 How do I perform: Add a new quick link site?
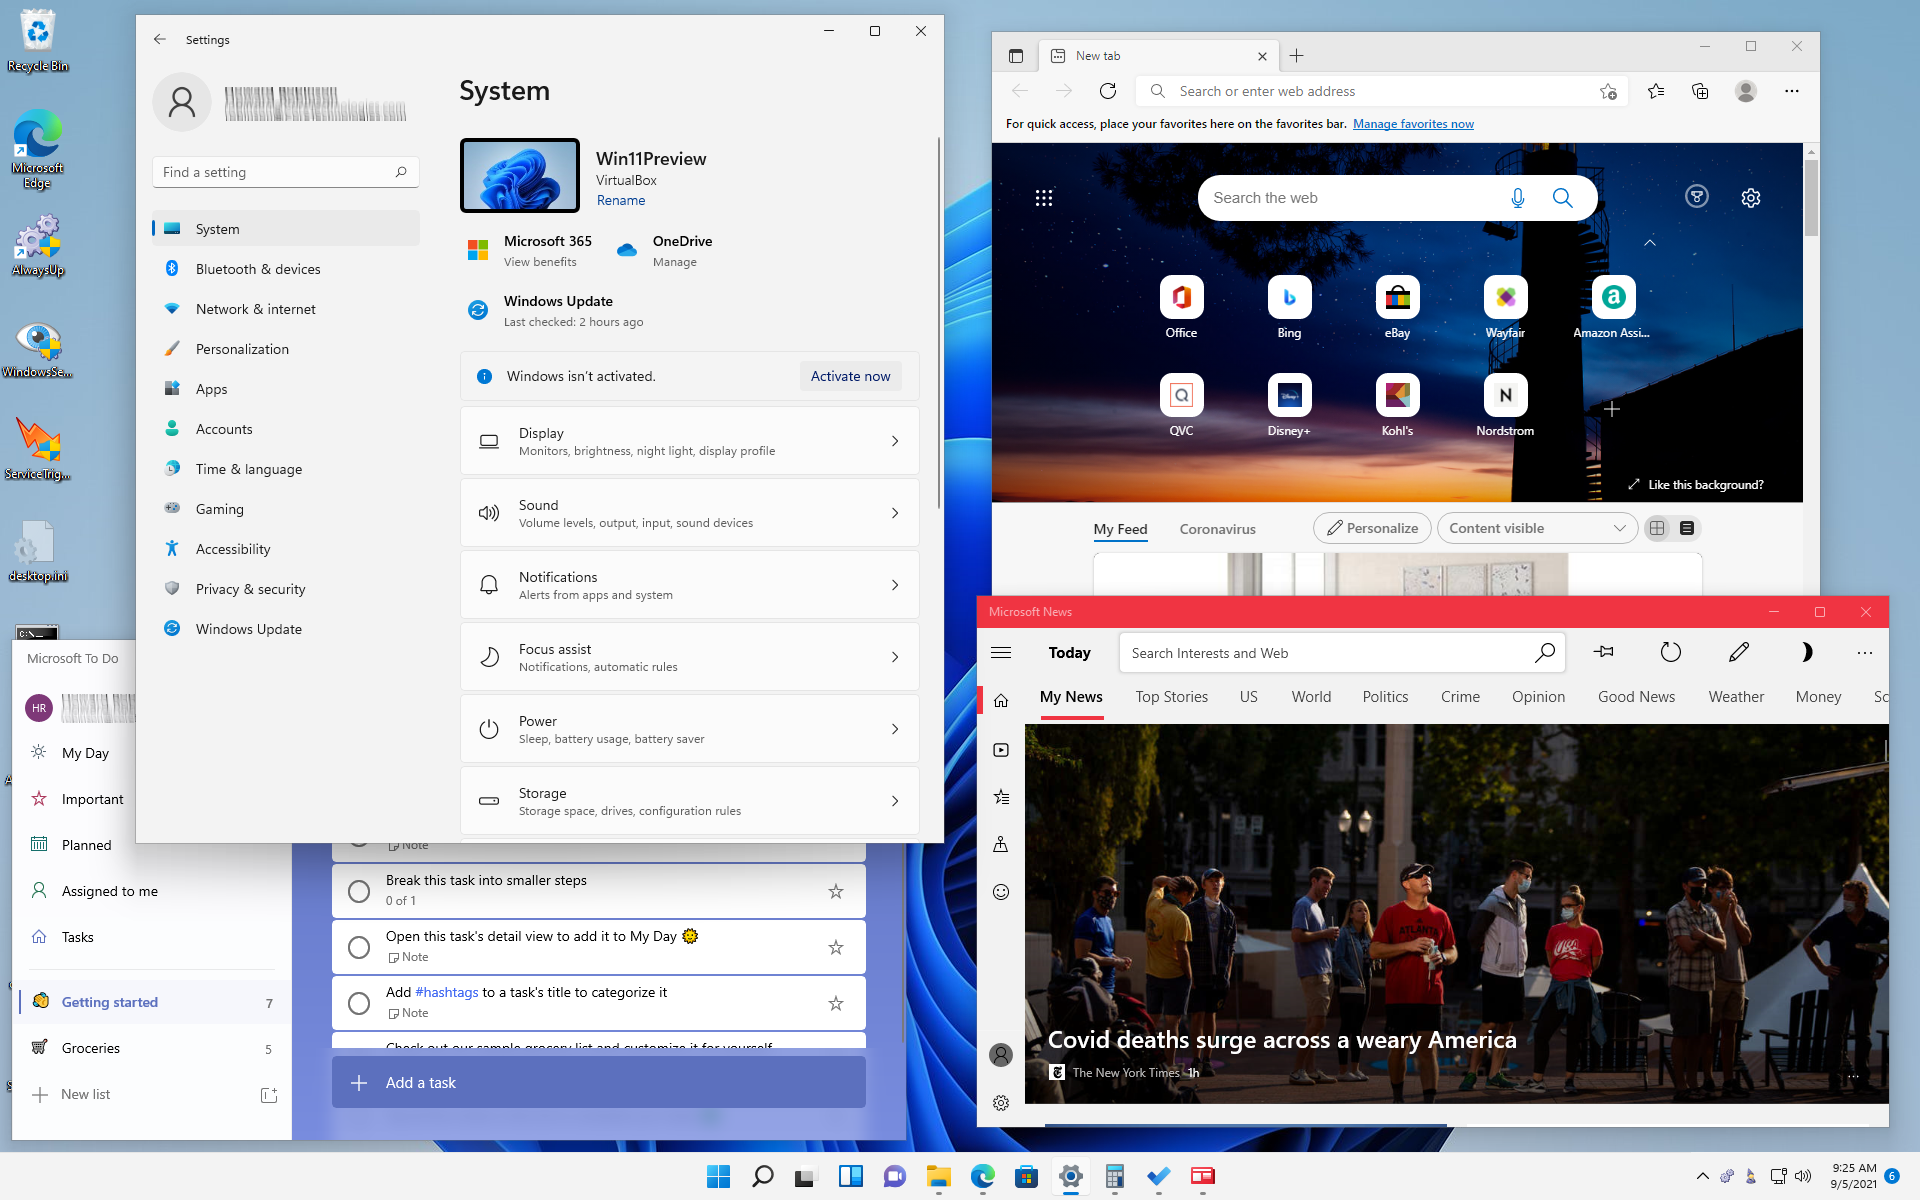1612,409
